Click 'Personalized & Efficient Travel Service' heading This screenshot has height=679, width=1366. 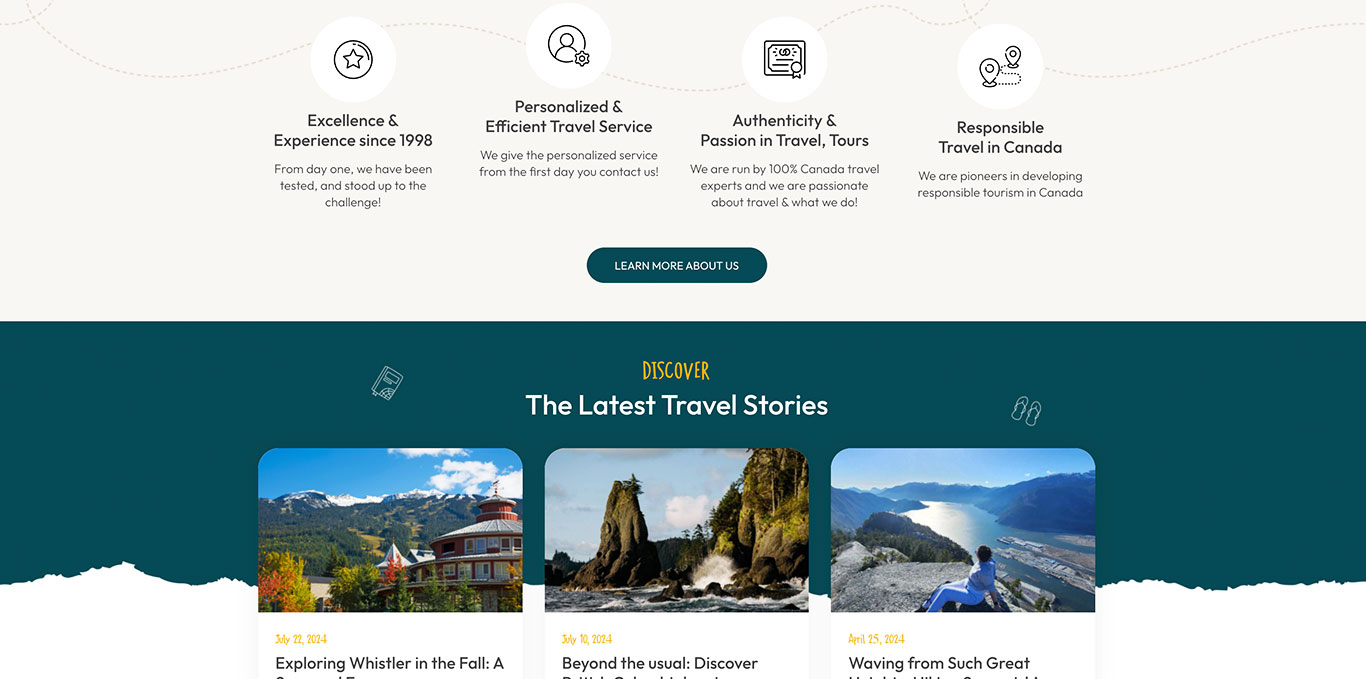click(568, 117)
